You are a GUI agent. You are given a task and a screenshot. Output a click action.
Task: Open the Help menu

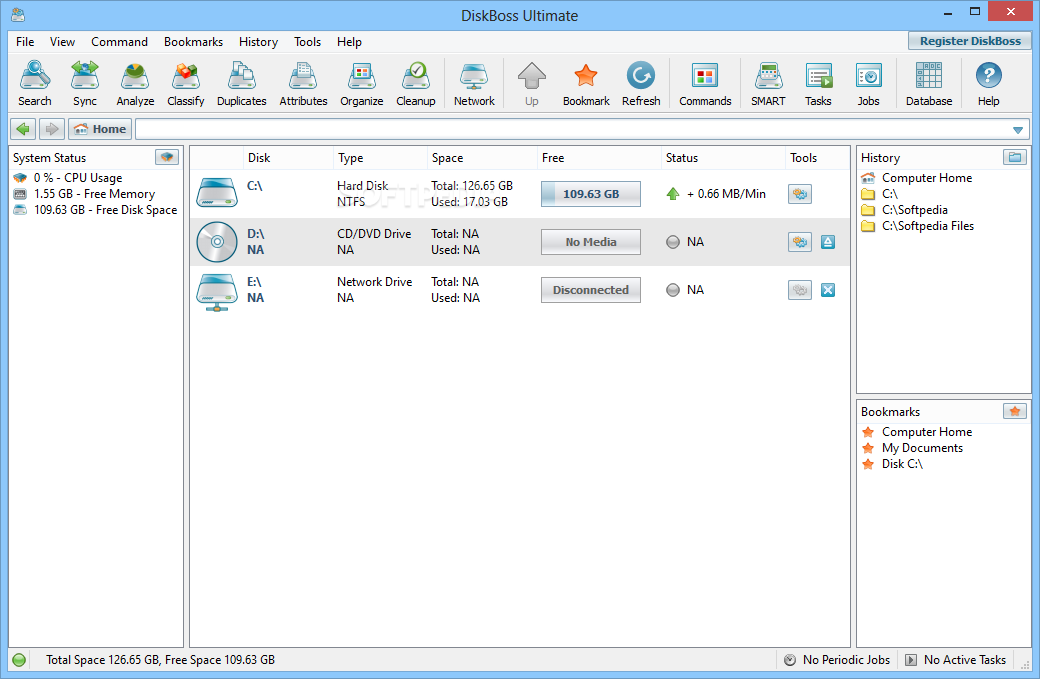coord(350,42)
